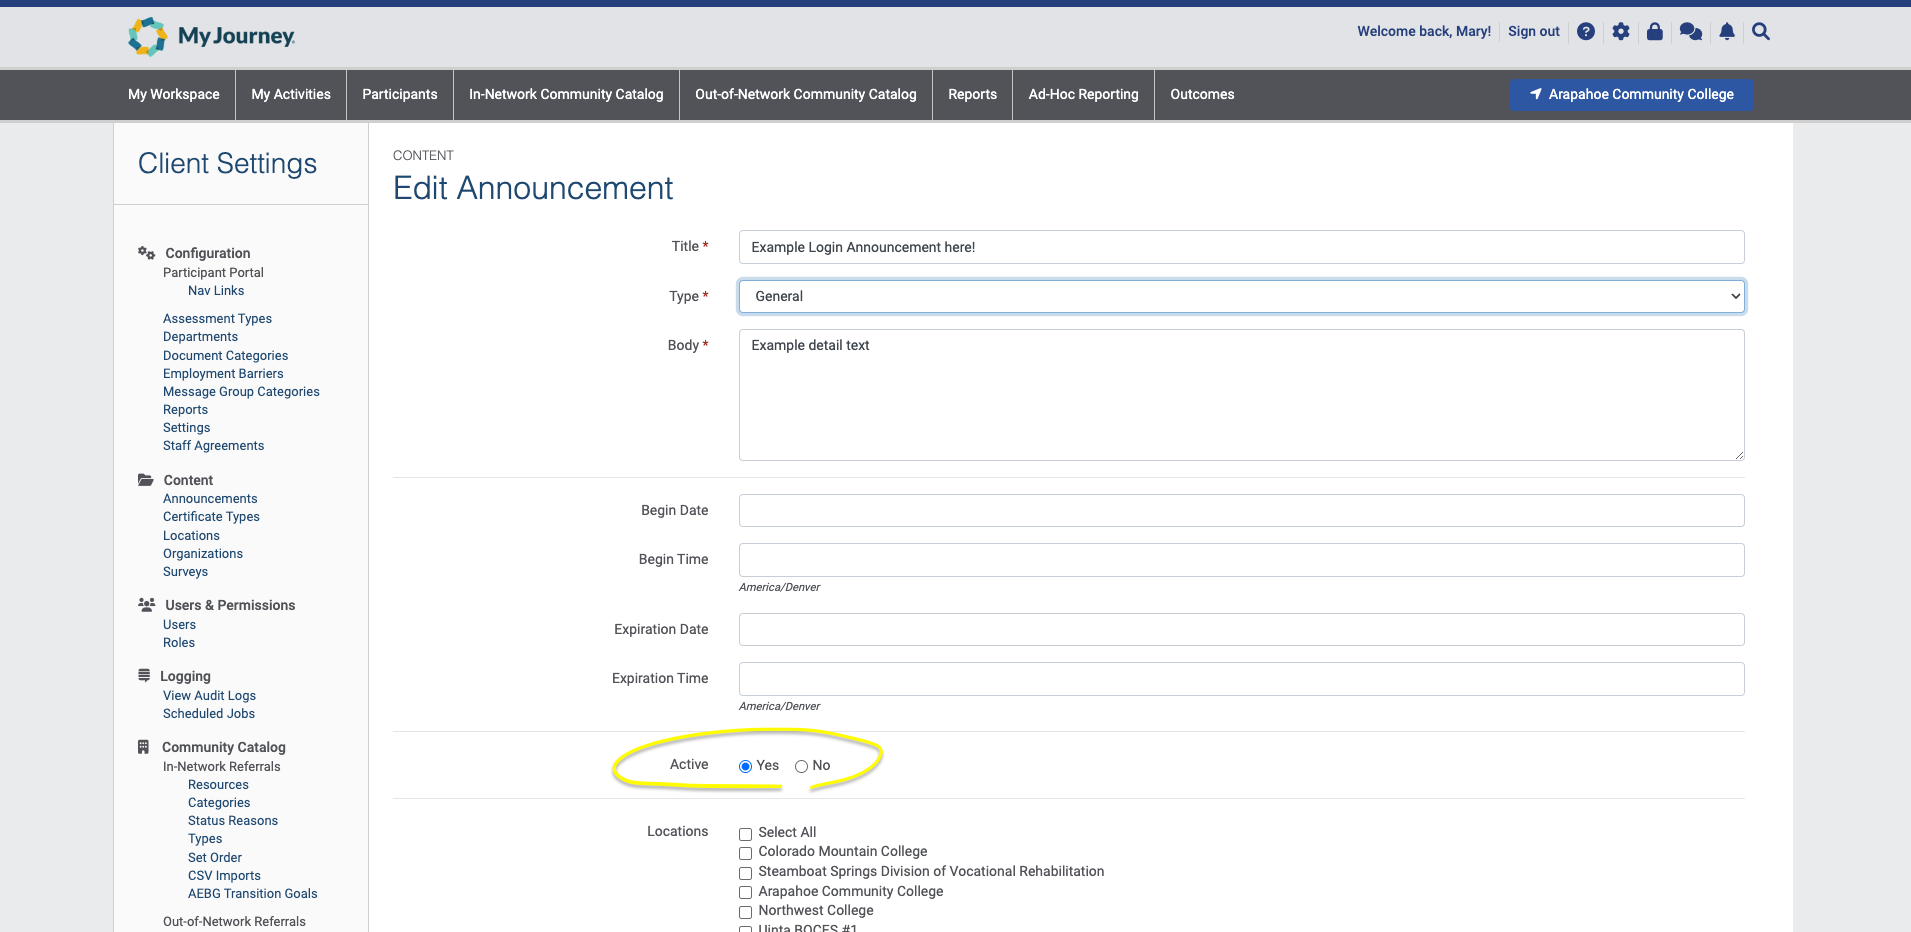The image size is (1911, 932).
Task: Click the MyJourney logo
Action: coord(211,36)
